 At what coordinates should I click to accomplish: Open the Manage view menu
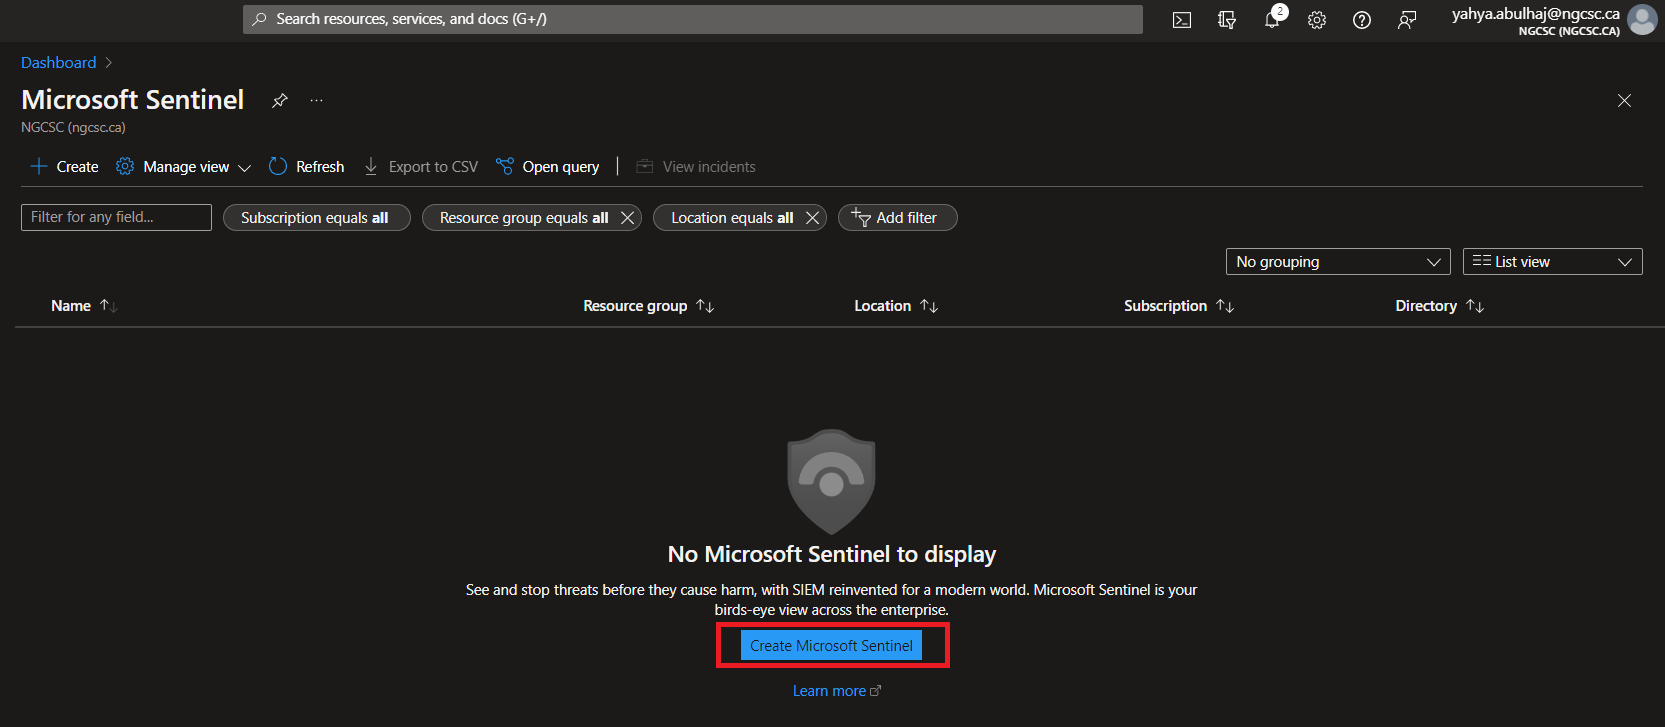point(183,167)
